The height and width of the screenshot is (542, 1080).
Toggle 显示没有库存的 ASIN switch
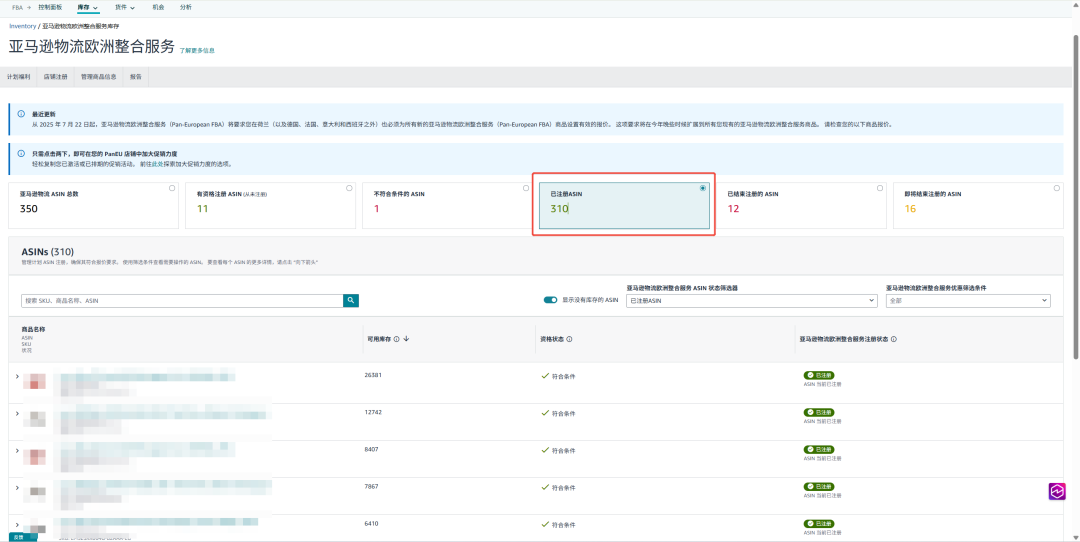[x=550, y=300]
